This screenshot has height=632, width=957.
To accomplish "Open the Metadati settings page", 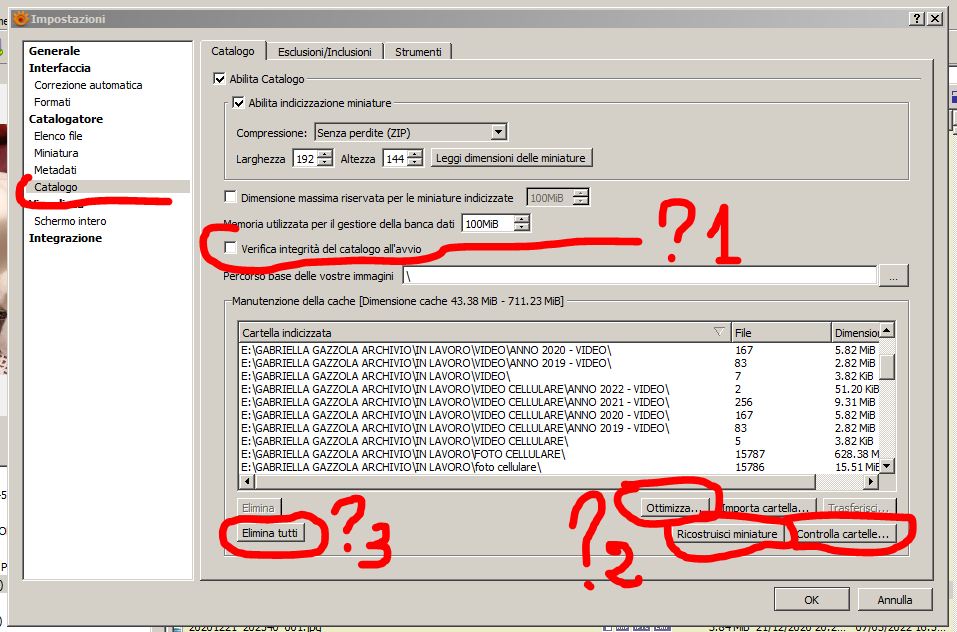I will click(56, 170).
